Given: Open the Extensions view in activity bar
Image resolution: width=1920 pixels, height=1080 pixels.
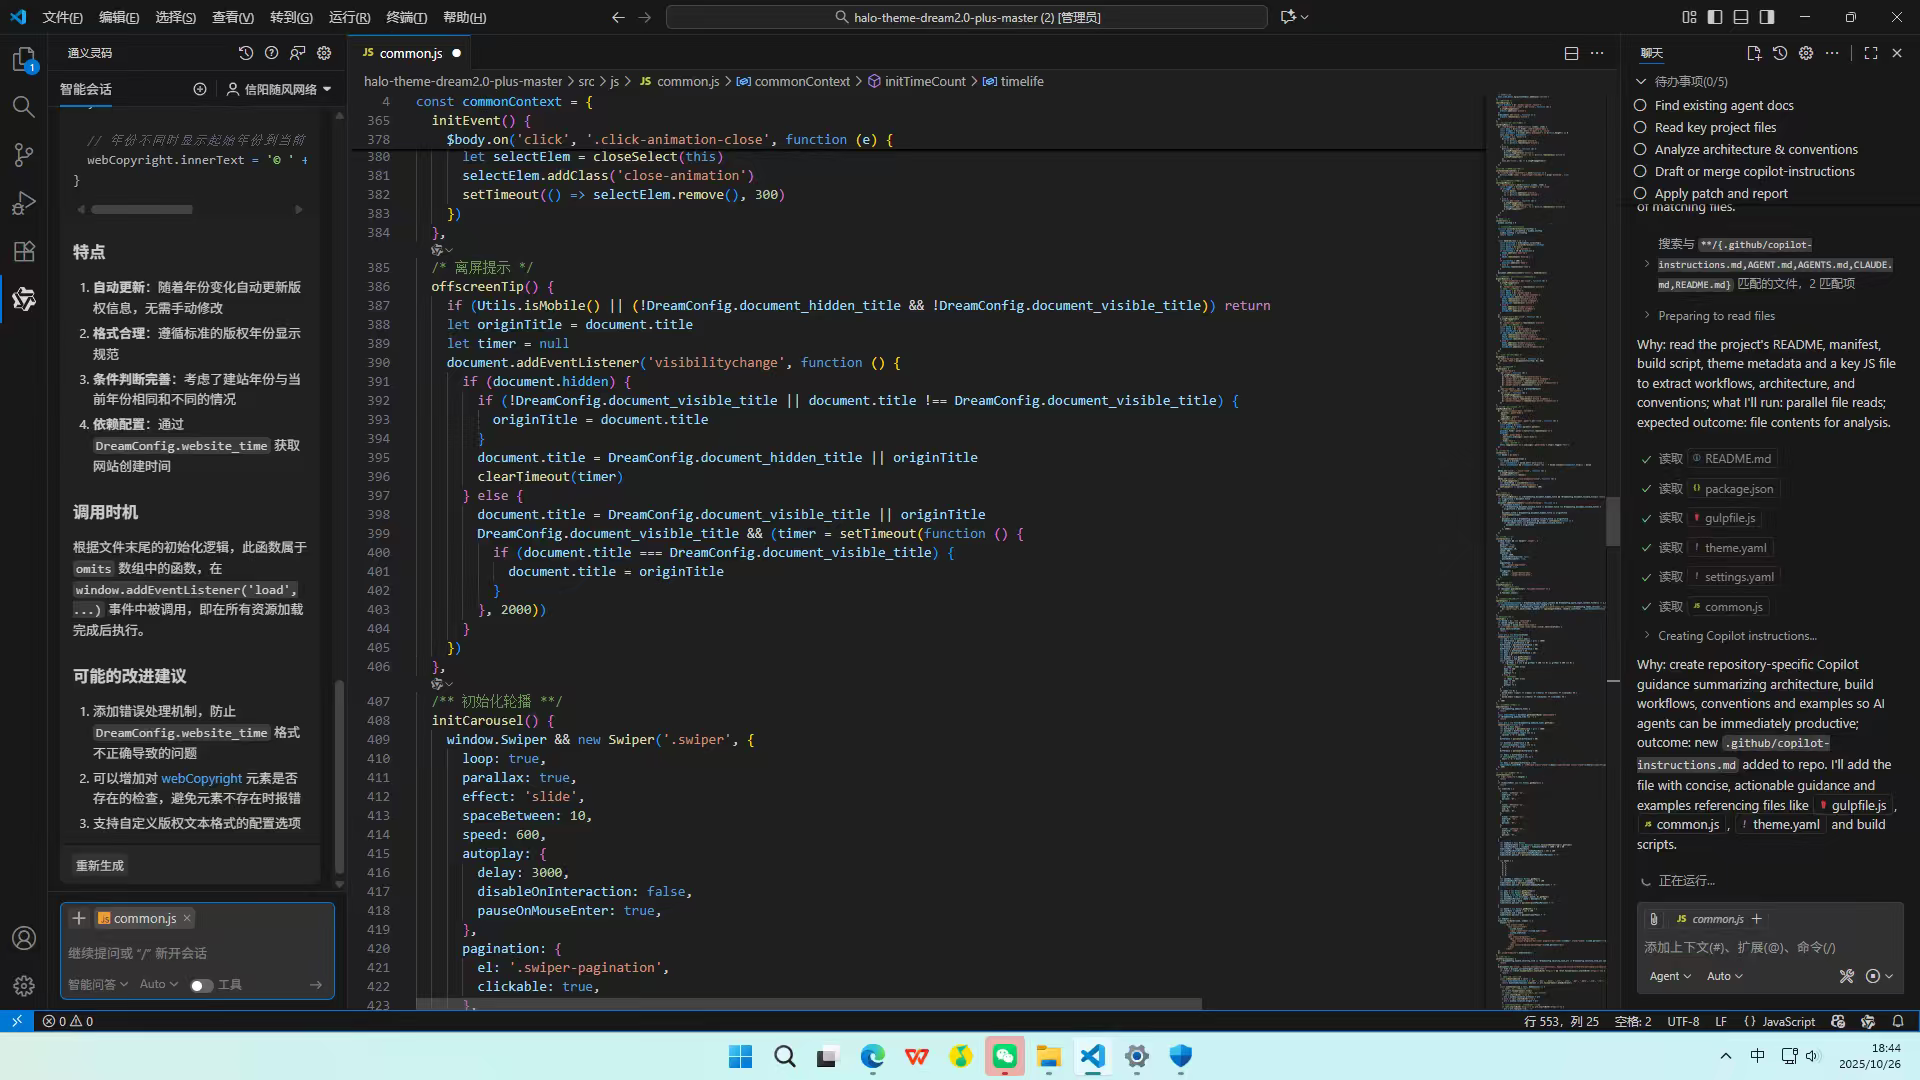Looking at the screenshot, I should coord(24,251).
